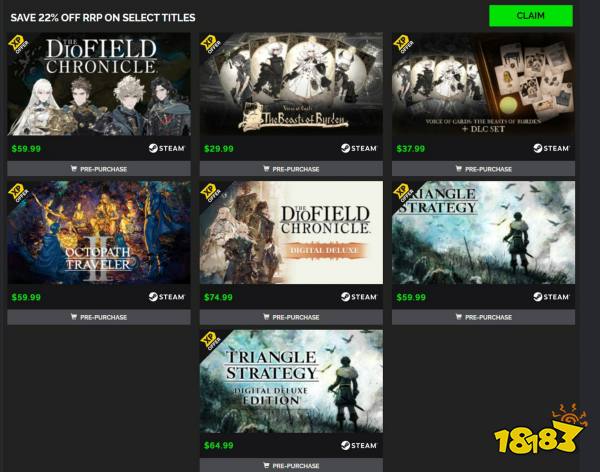The image size is (600, 472).
Task: Click Steam logo under DioField Chronicle $59.99
Action: (167, 148)
